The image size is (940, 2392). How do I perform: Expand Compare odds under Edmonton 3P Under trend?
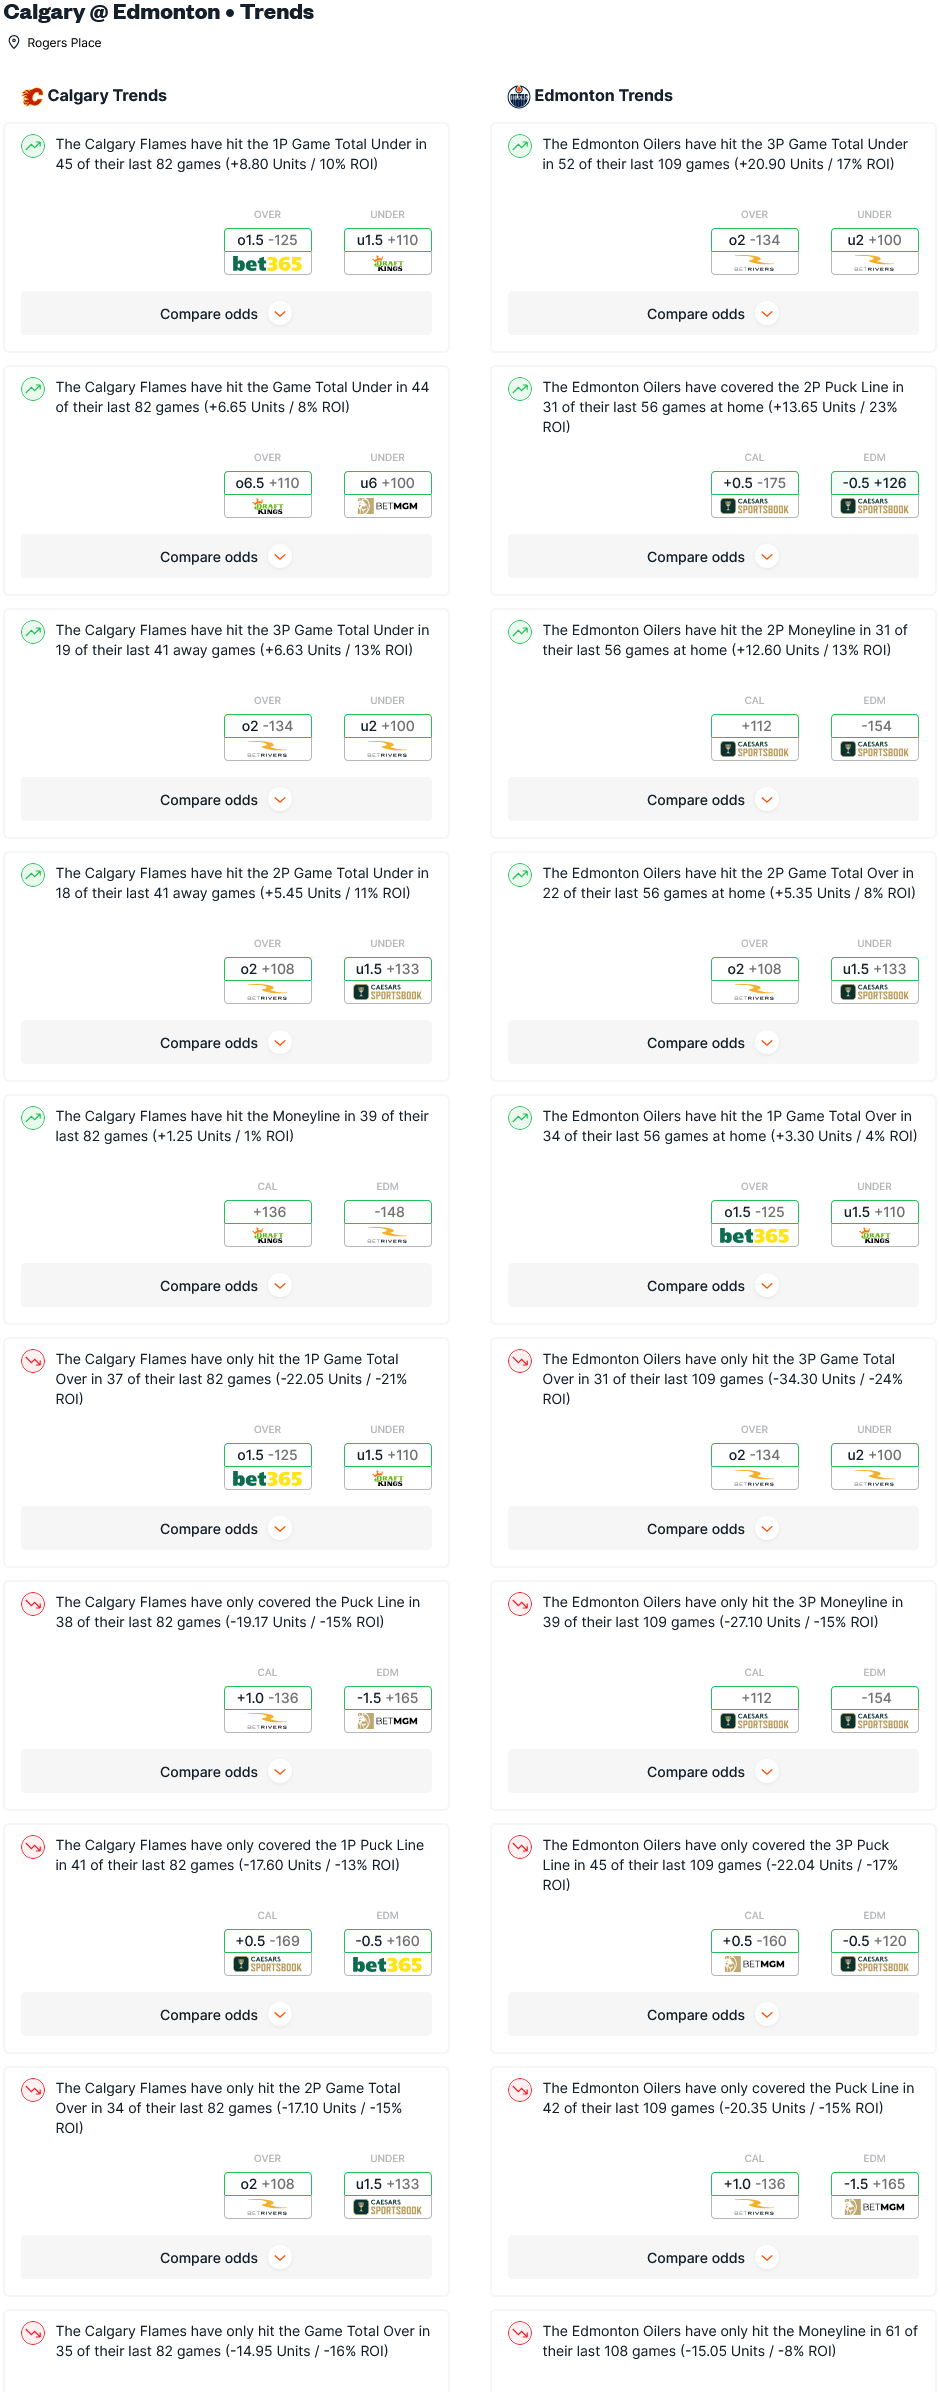coord(713,314)
